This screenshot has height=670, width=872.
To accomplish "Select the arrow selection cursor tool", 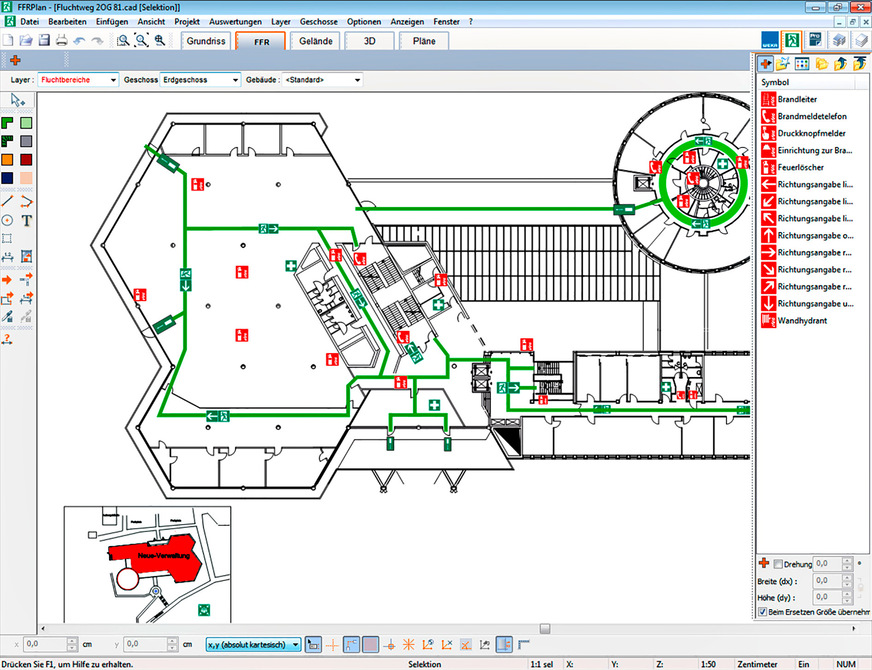I will (x=17, y=101).
